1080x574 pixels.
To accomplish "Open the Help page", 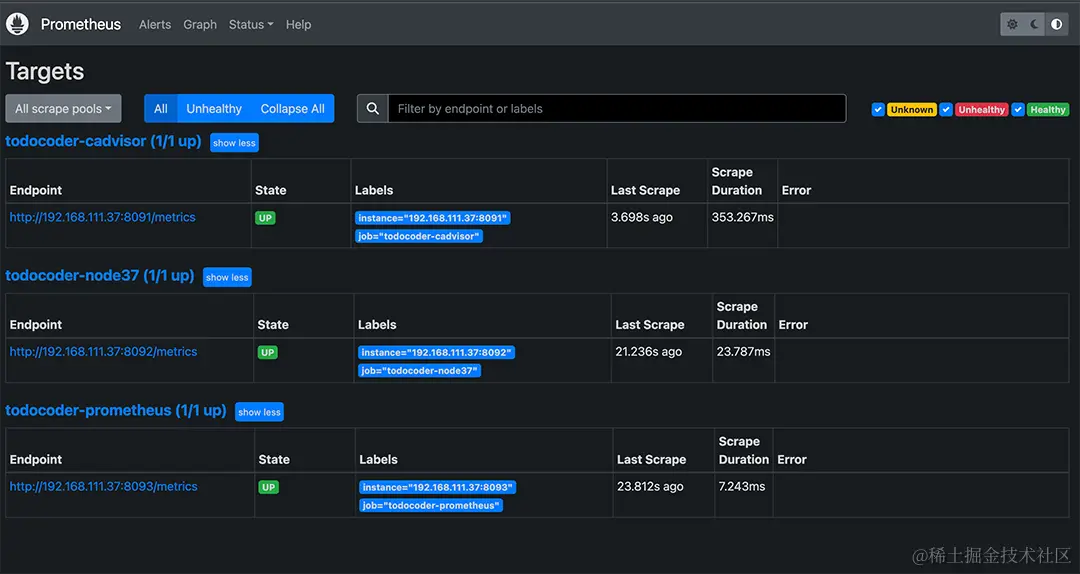I will 298,24.
